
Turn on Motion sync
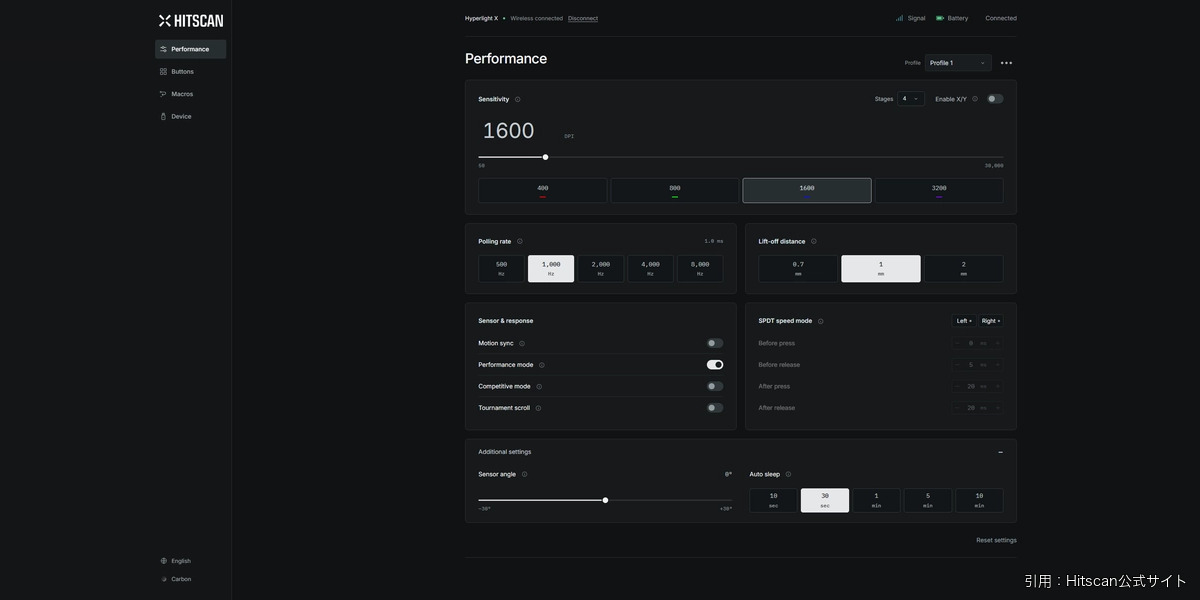715,343
